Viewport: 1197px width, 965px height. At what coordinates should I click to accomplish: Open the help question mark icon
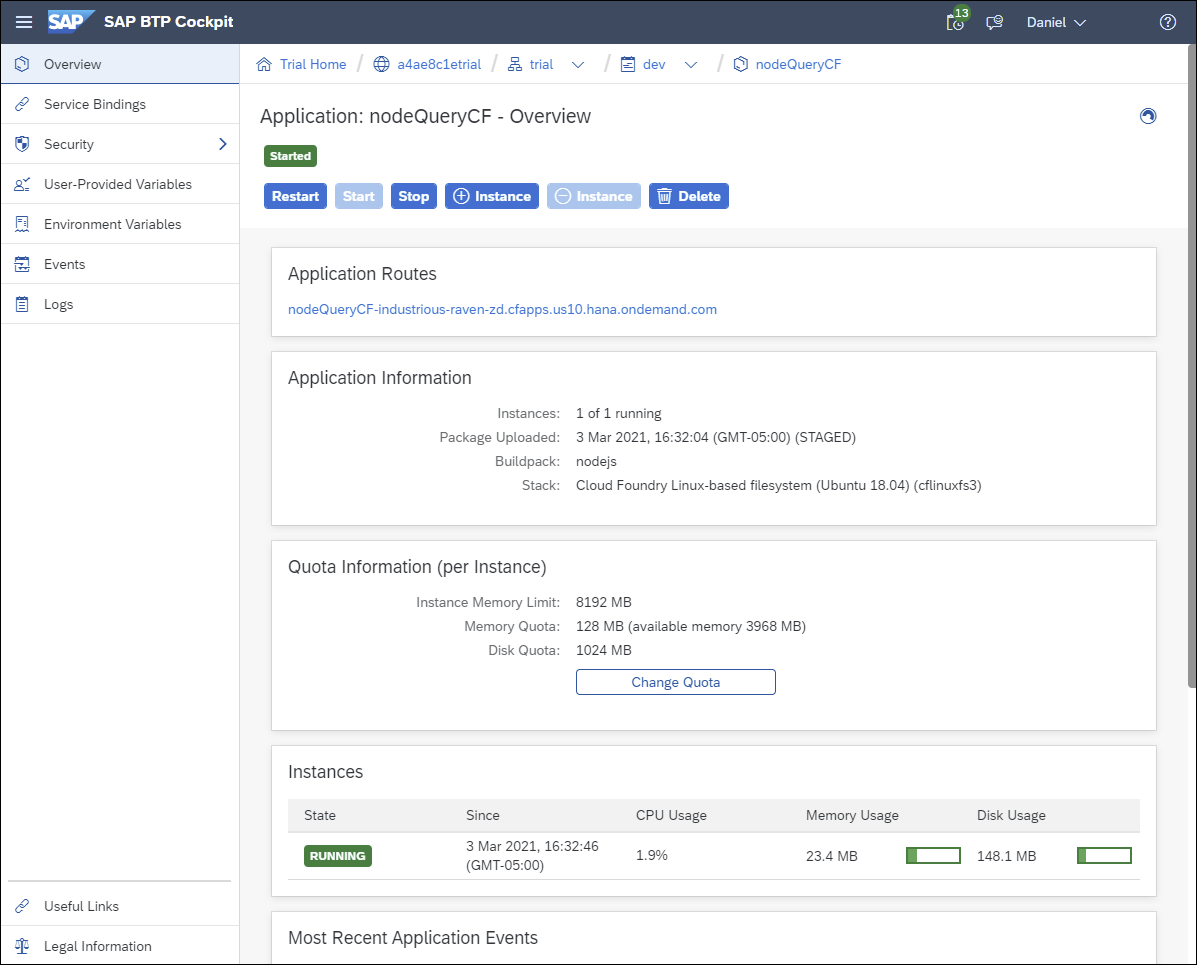coord(1167,22)
